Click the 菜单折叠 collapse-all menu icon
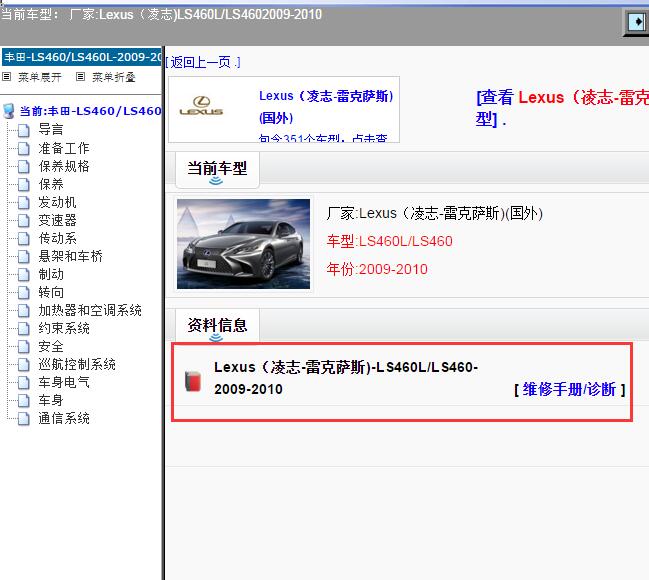Viewport: 649px width, 580px height. click(81, 77)
